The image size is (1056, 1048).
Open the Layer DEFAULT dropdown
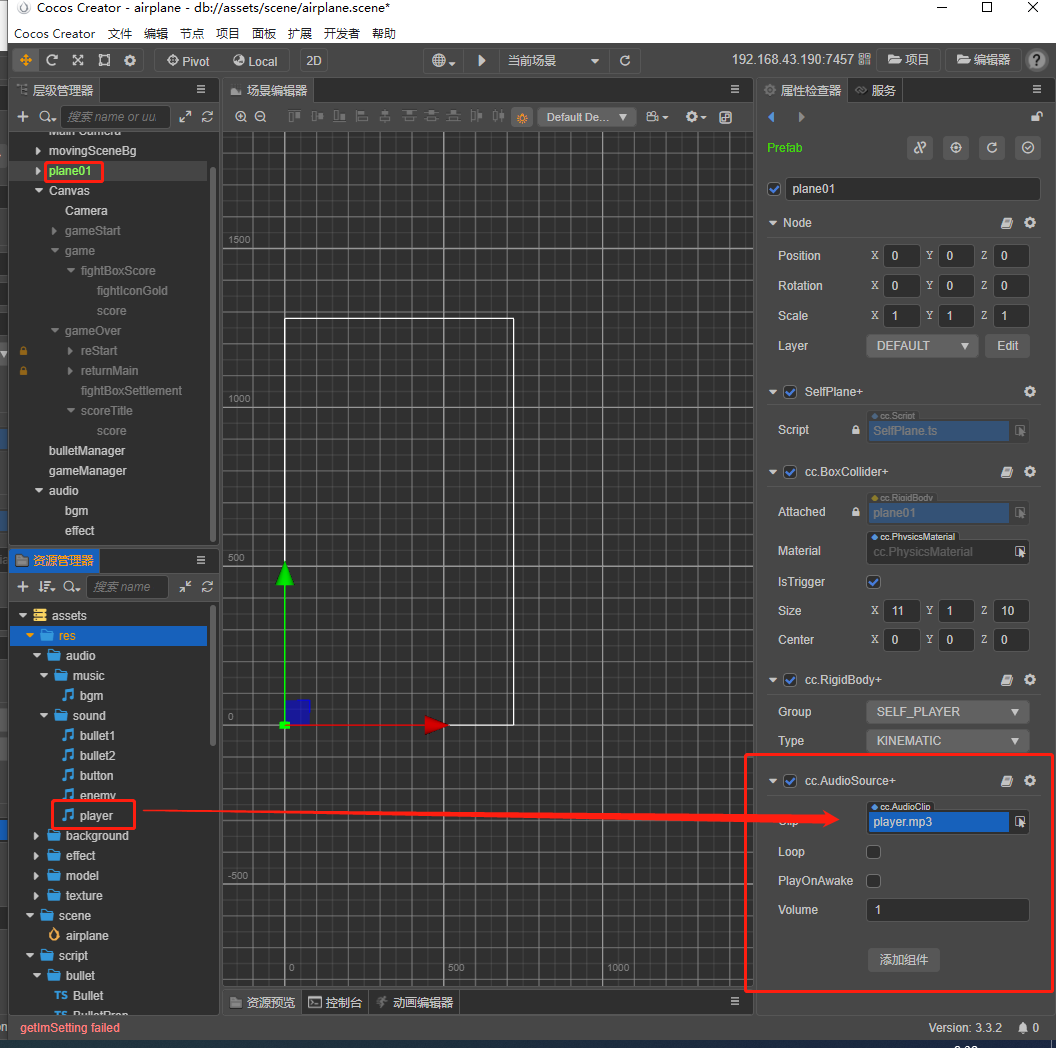(922, 346)
